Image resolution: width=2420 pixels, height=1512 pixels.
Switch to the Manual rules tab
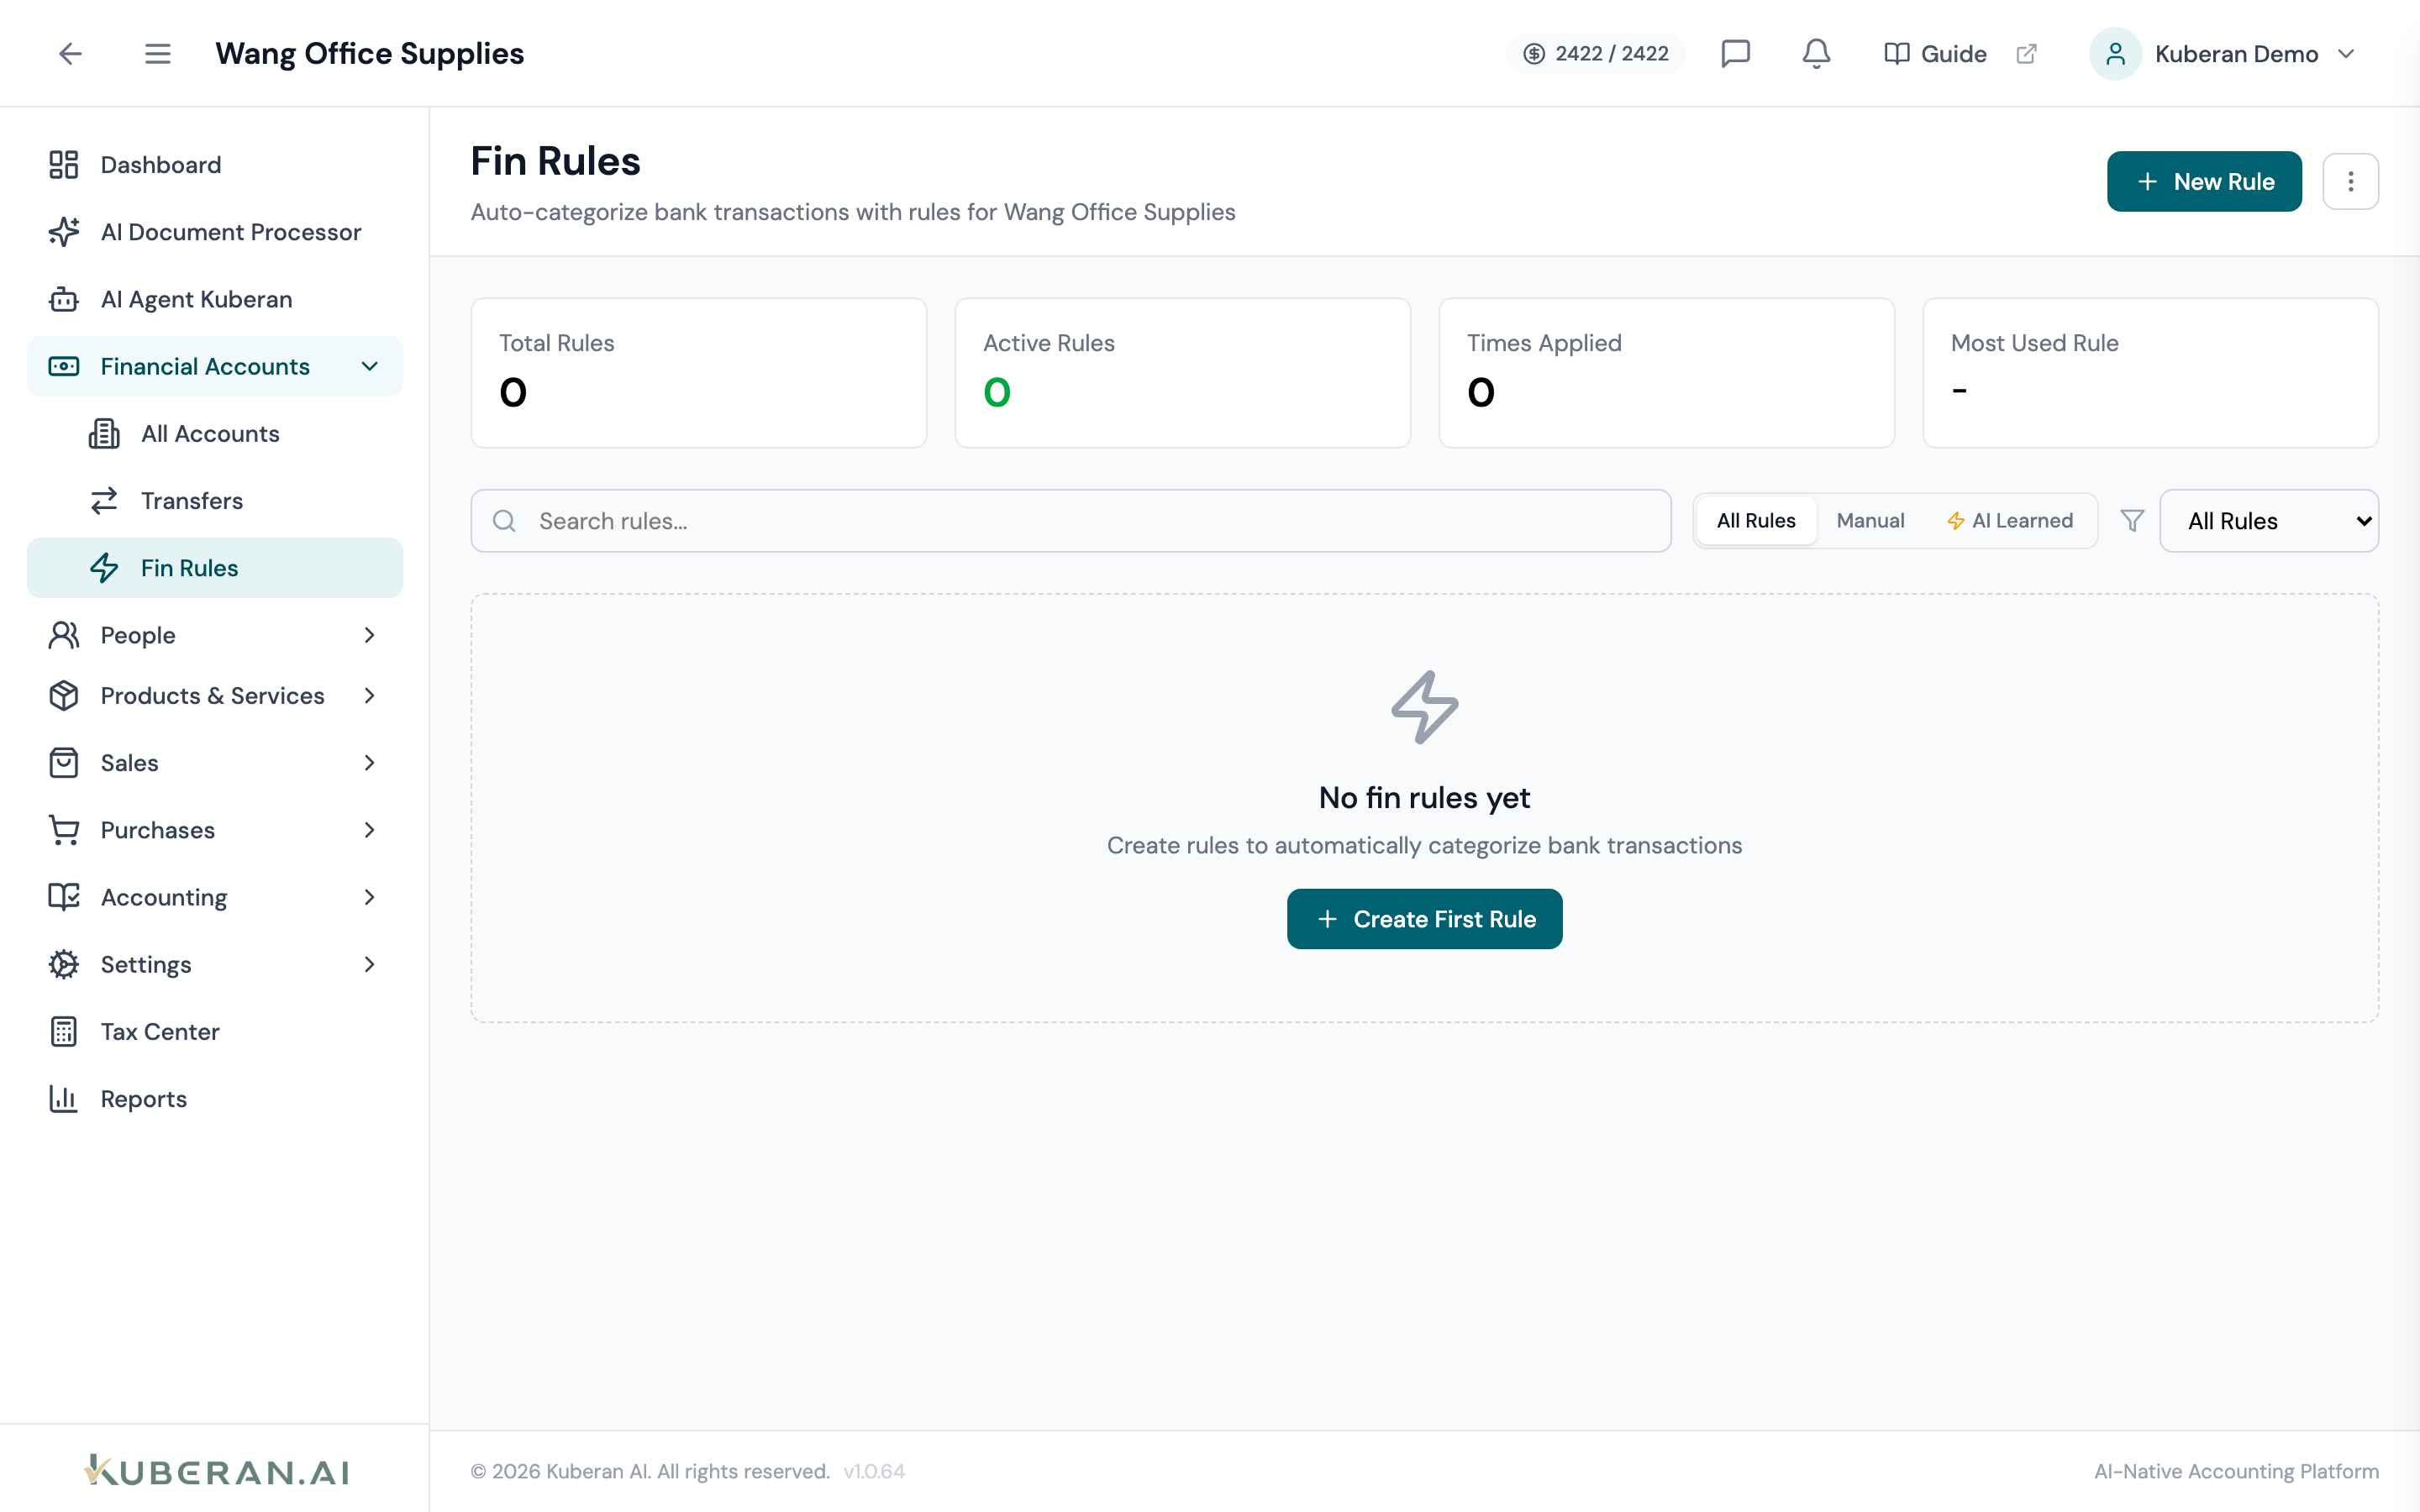click(1870, 521)
